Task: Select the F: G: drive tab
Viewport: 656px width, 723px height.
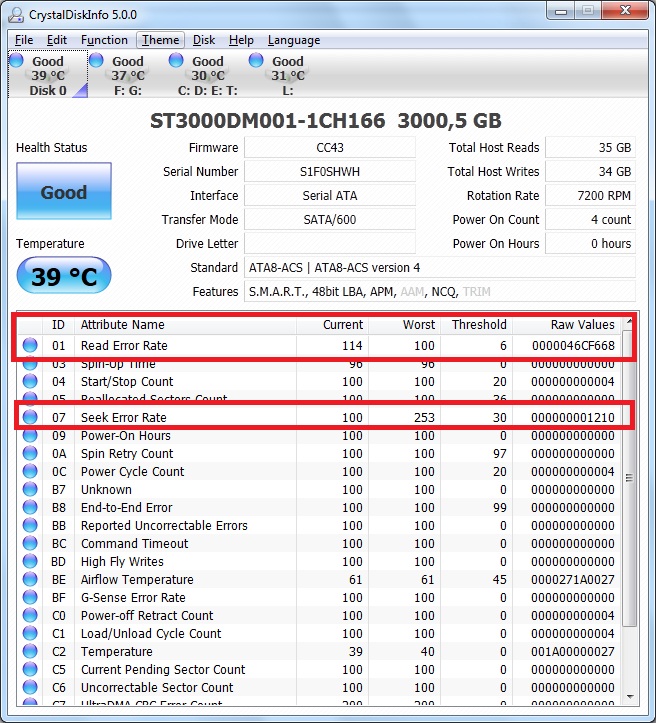Action: click(128, 75)
